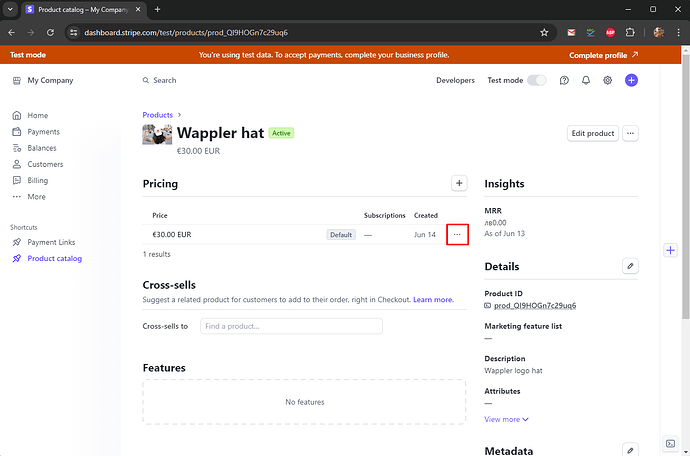Image resolution: width=690 pixels, height=456 pixels.
Task: Open settings gear icon
Action: [607, 81]
